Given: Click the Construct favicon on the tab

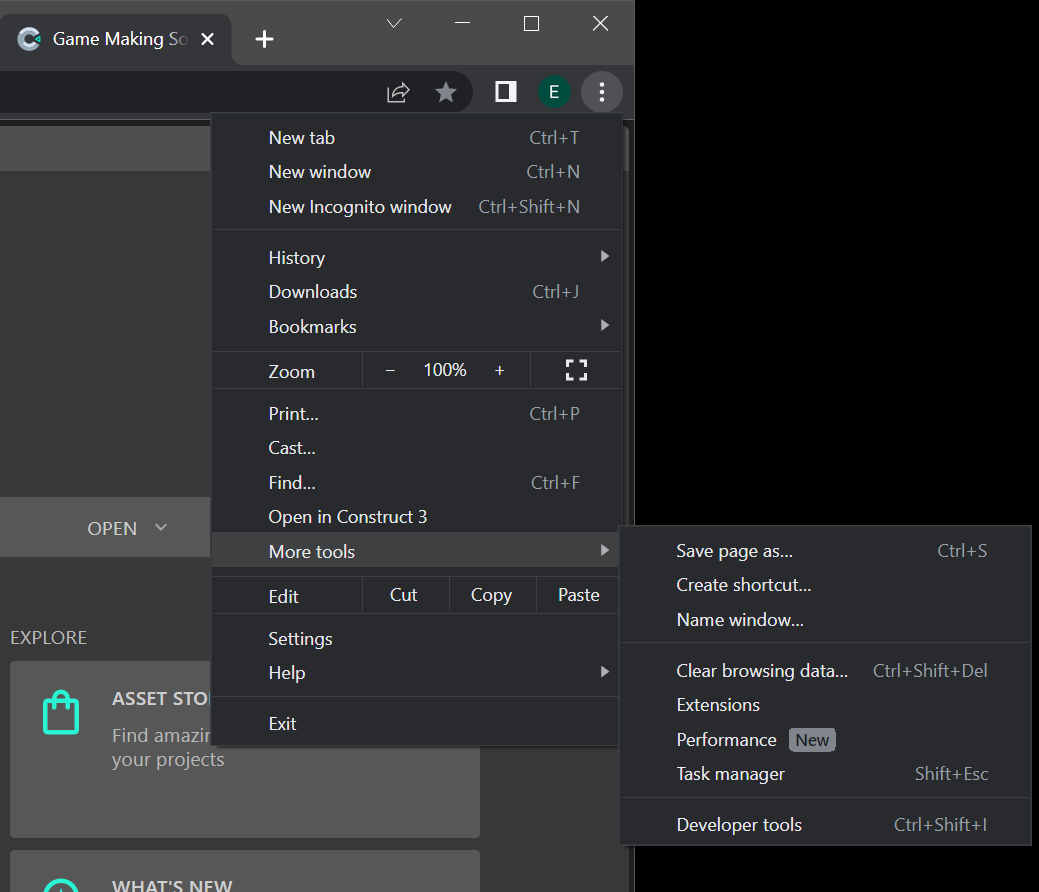Looking at the screenshot, I should click(x=28, y=39).
